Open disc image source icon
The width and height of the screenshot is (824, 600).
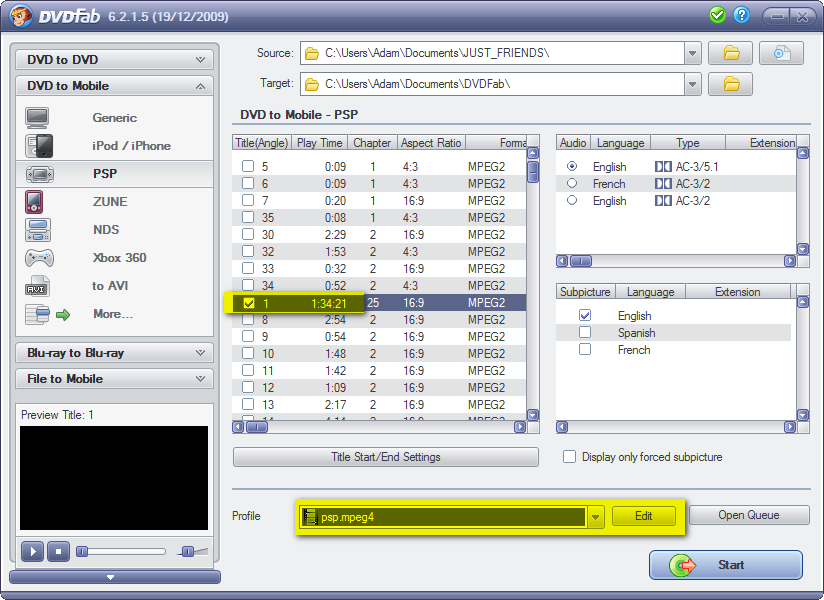[x=781, y=53]
